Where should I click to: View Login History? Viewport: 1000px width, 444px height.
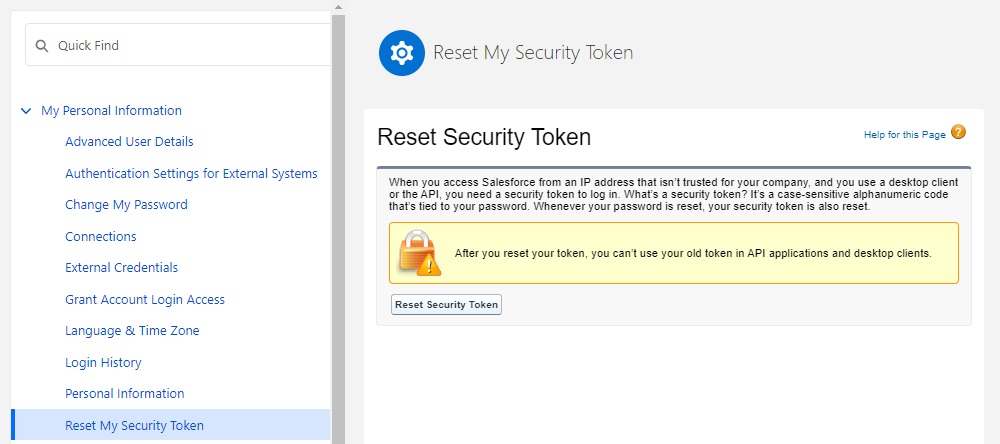[103, 363]
